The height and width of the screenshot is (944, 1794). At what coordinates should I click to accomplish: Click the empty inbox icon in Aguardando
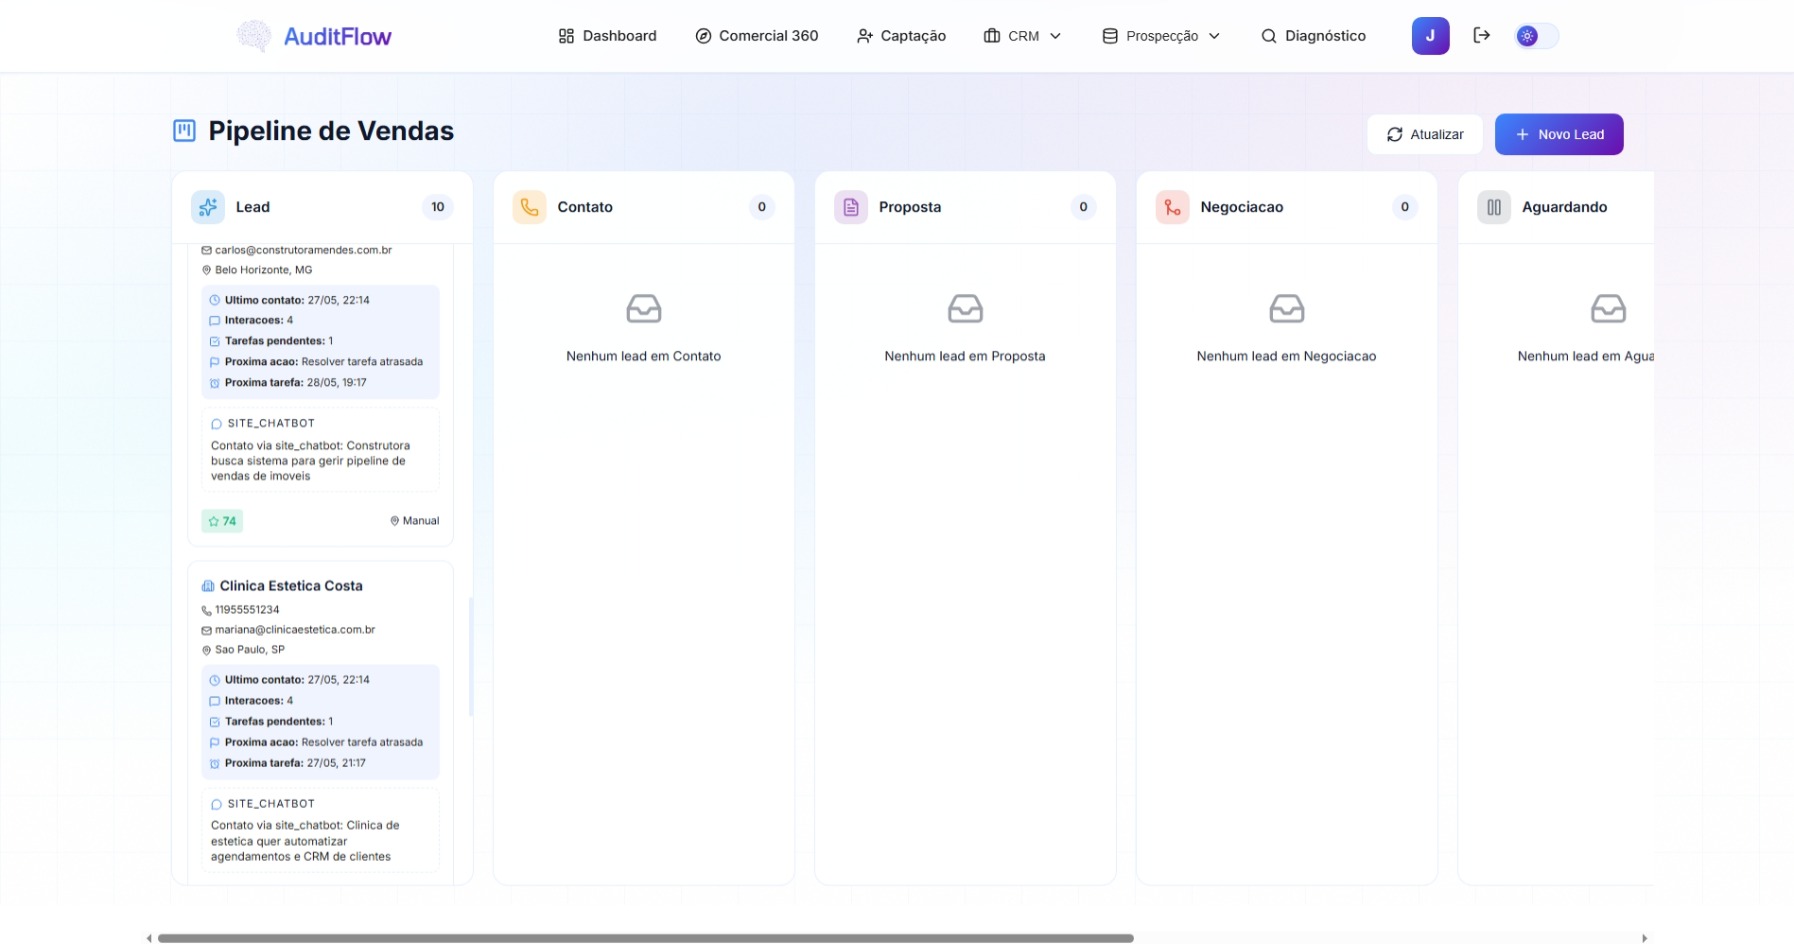[1608, 309]
